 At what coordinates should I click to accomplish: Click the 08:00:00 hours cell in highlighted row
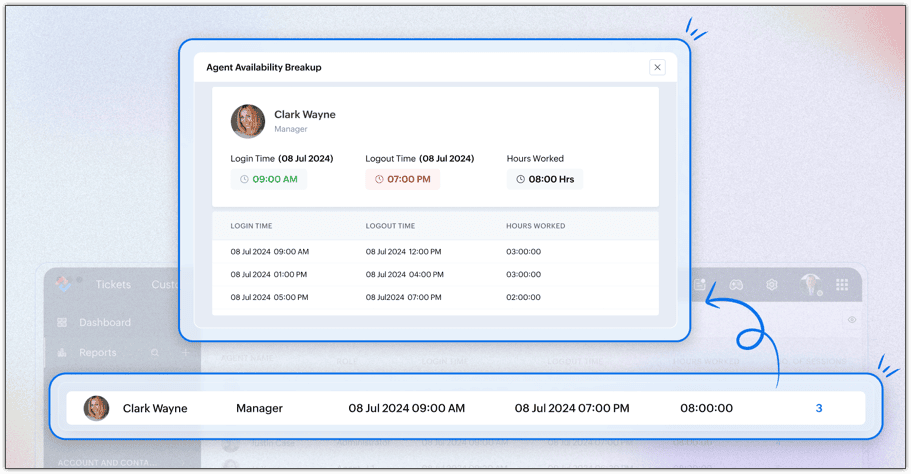tap(706, 408)
